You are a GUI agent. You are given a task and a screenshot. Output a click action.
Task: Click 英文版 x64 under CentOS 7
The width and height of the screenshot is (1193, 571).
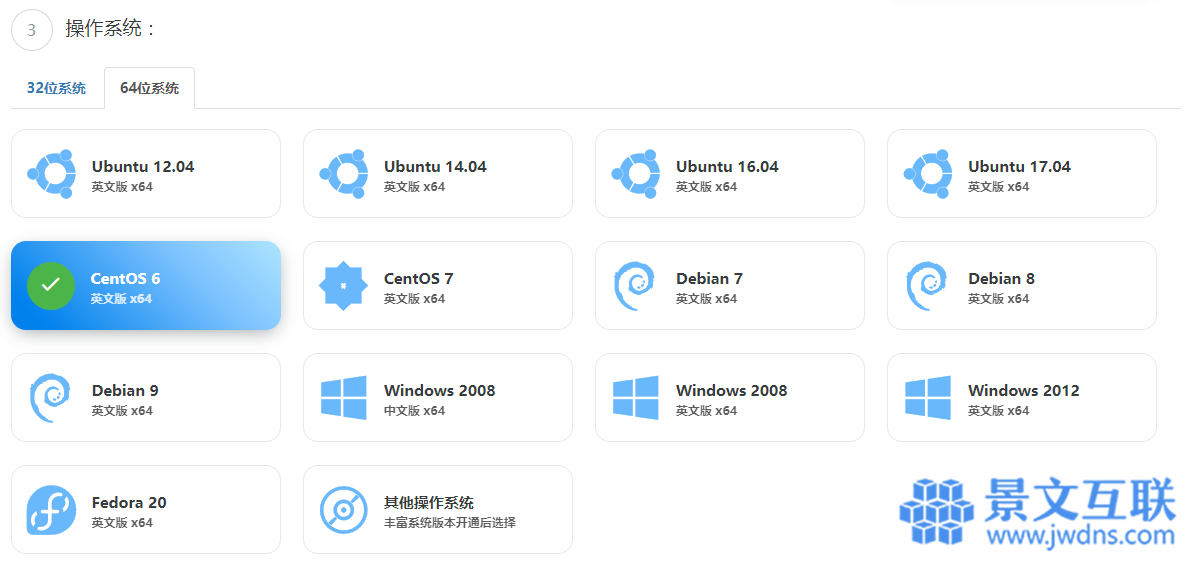tap(415, 299)
